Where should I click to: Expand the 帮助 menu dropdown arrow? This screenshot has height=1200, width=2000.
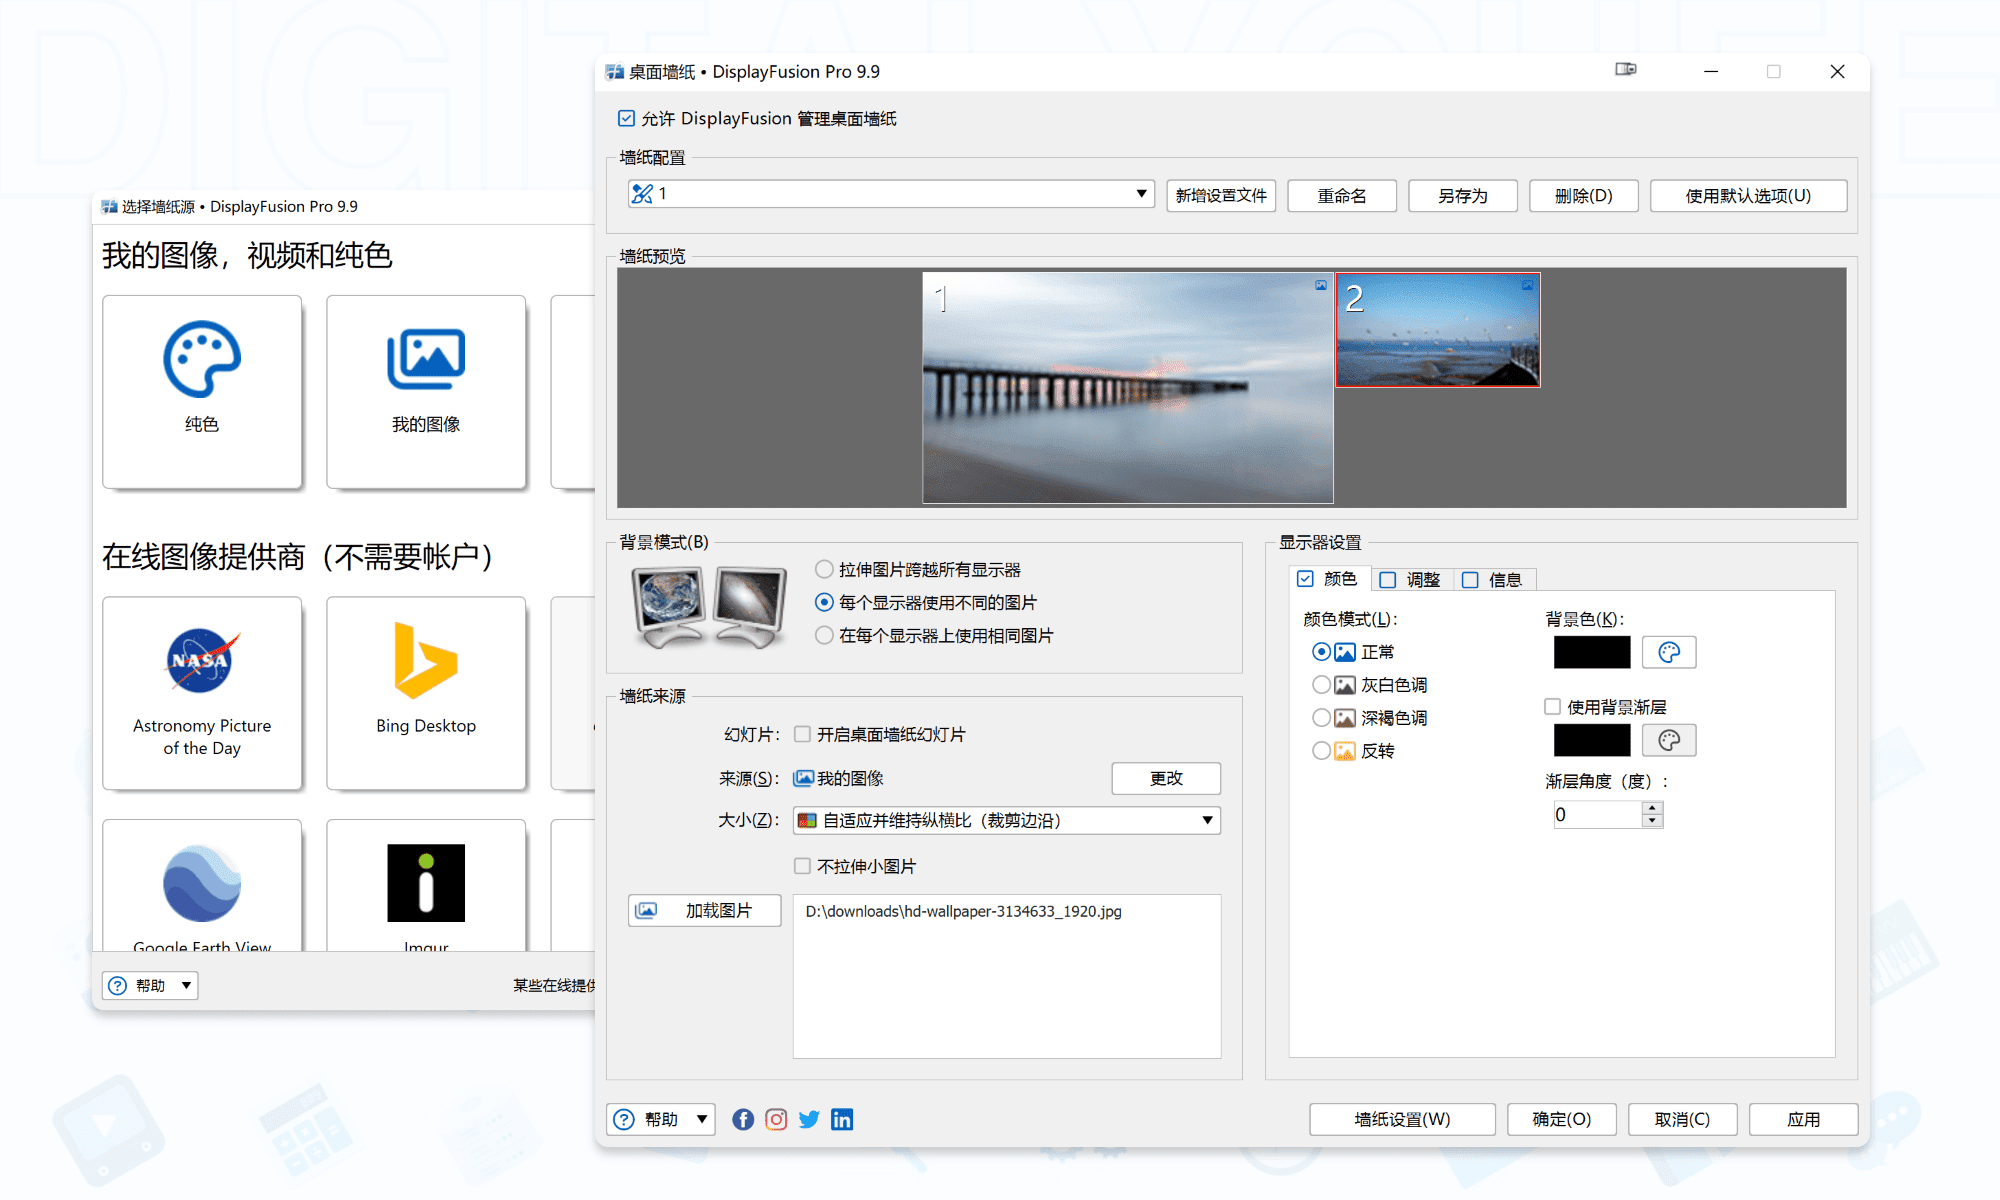pos(703,1119)
